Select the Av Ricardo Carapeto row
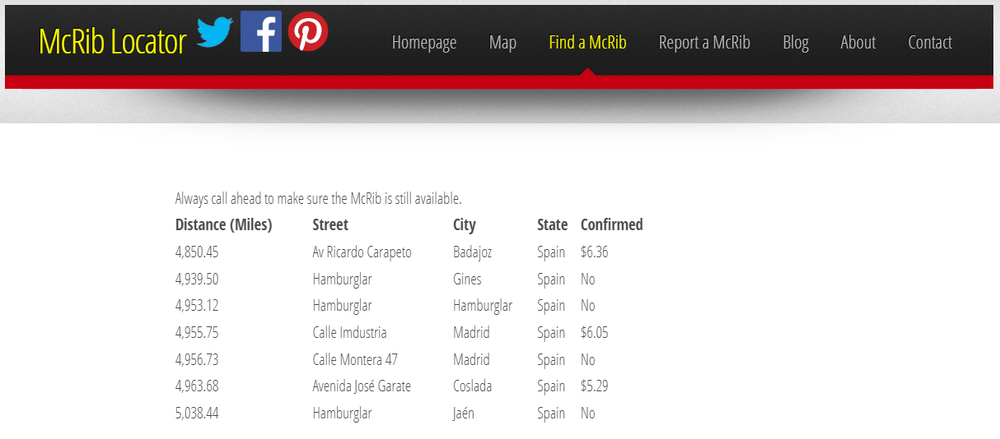 tap(362, 252)
